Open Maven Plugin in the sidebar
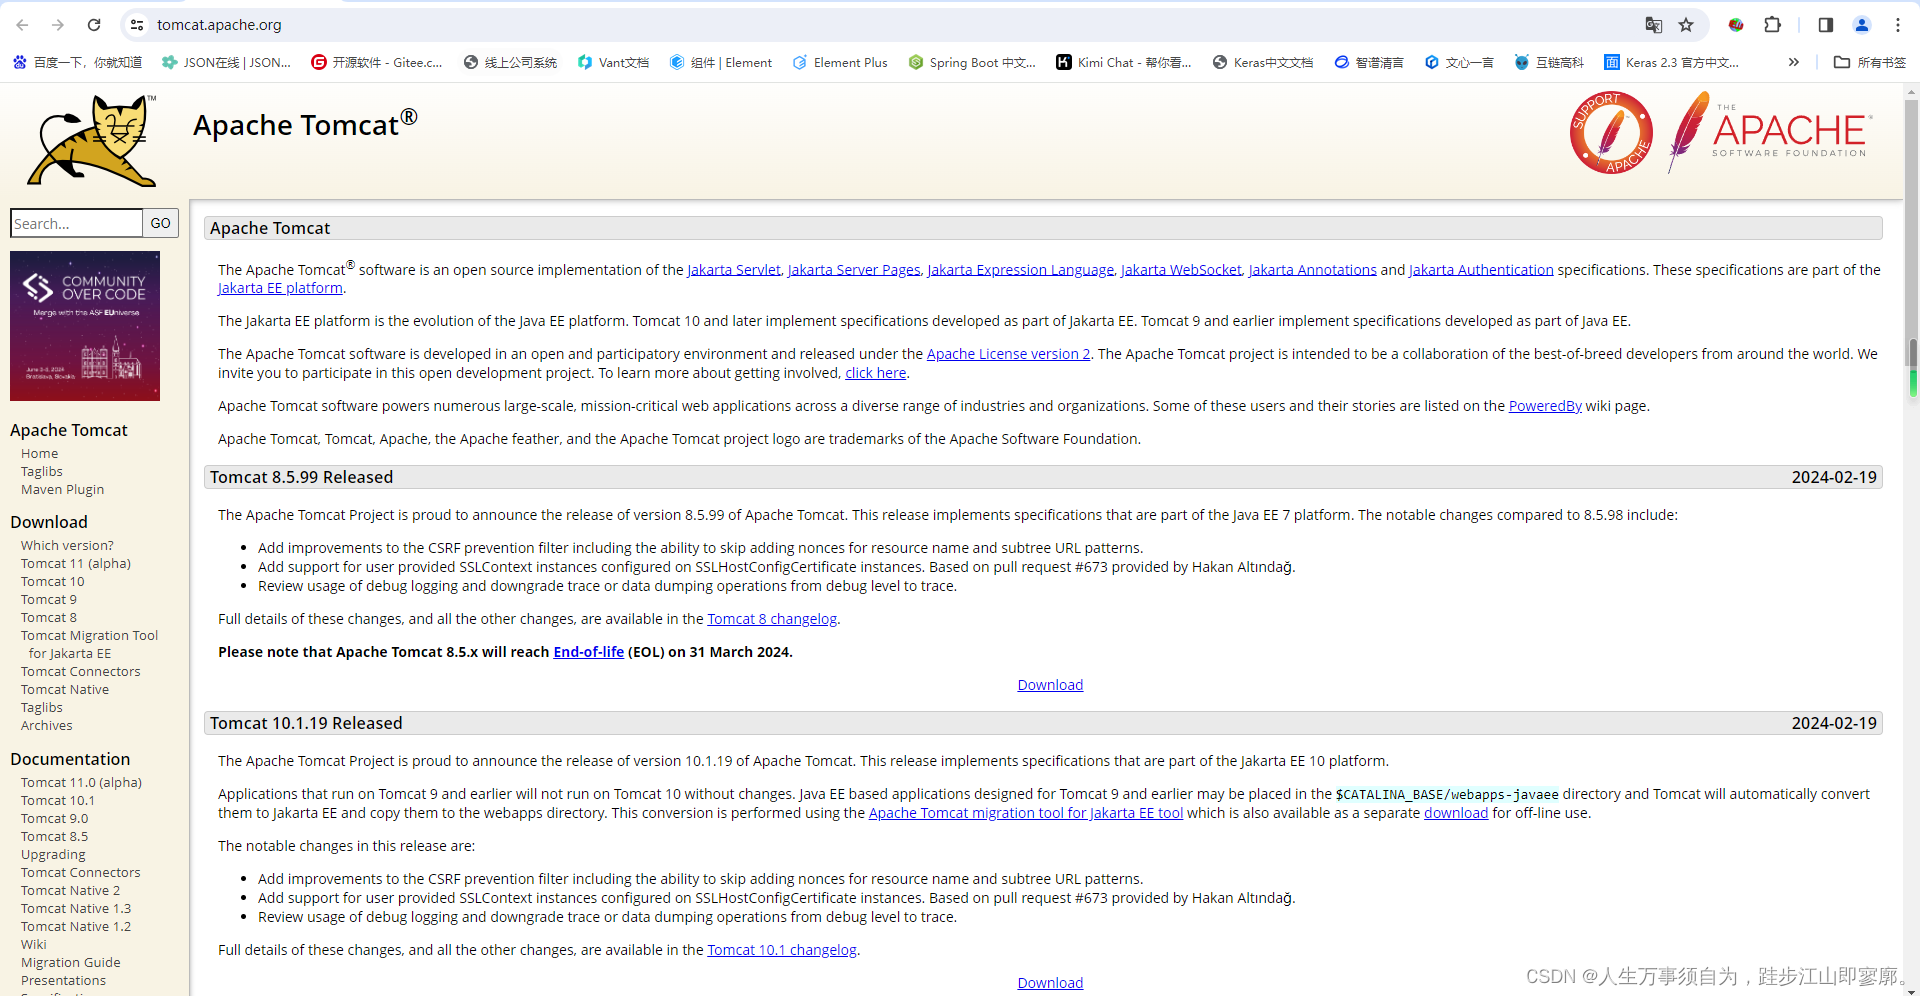This screenshot has width=1920, height=996. click(62, 489)
